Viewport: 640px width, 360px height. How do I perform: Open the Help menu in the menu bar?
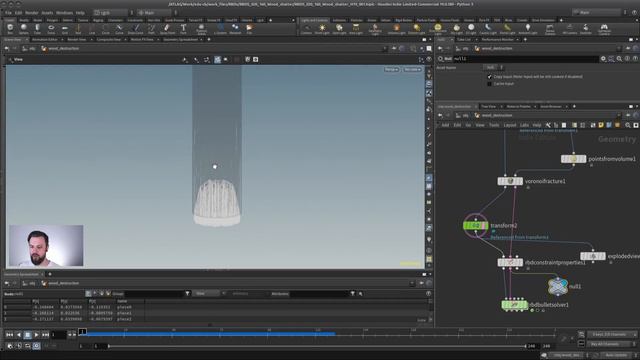(80, 13)
